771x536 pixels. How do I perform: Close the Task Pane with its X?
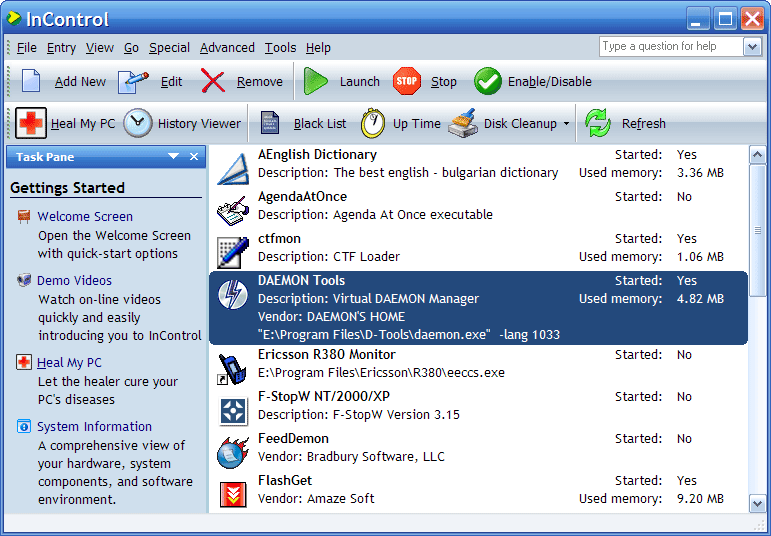pyautogui.click(x=194, y=156)
